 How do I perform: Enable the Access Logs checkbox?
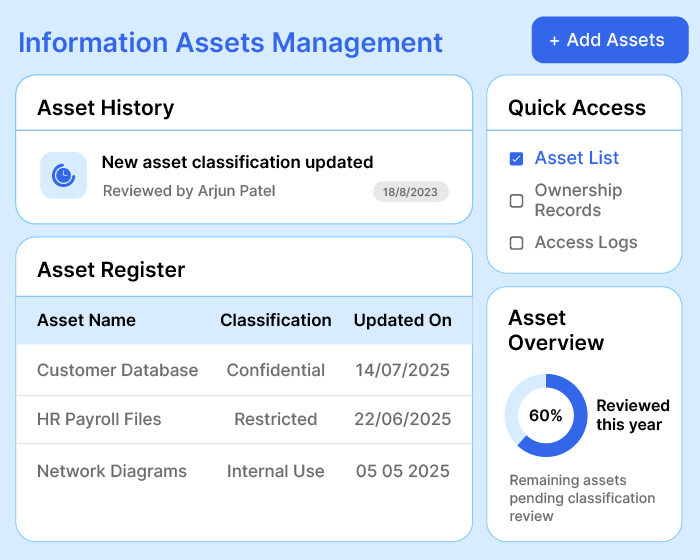517,243
